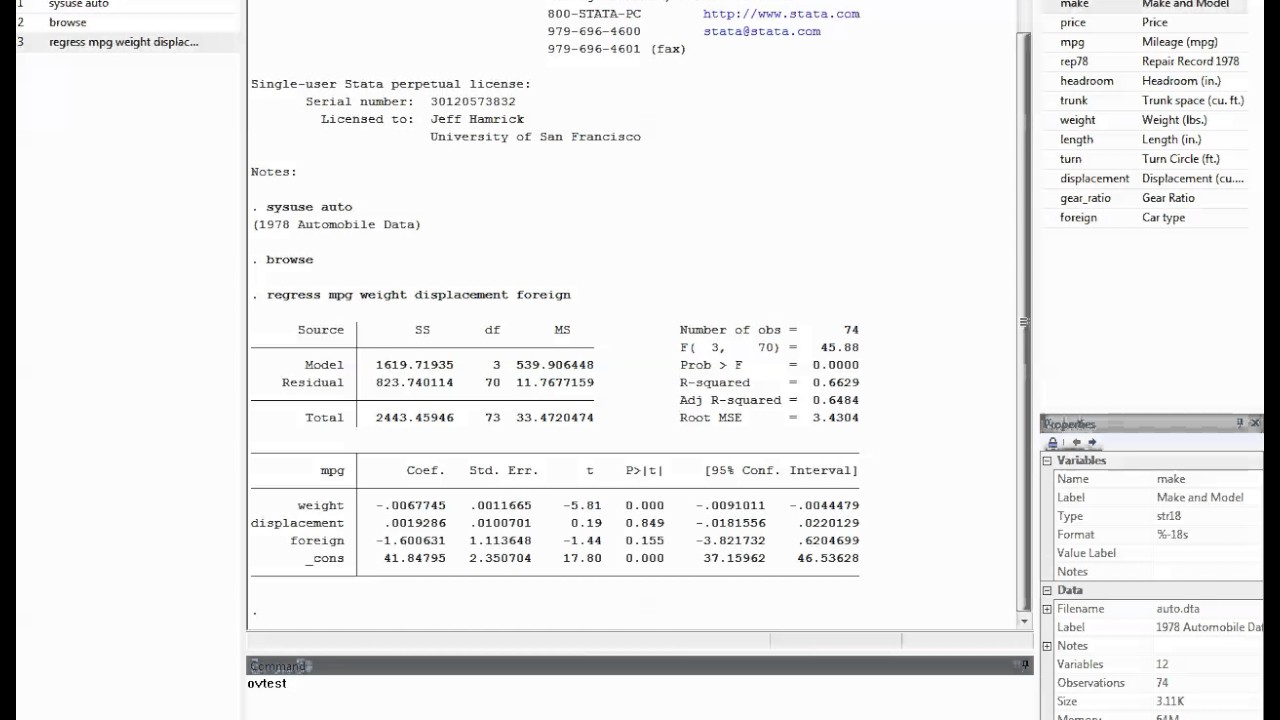This screenshot has height=720, width=1280.
Task: Pin the Properties panel with pushpin icon
Action: [1240, 423]
